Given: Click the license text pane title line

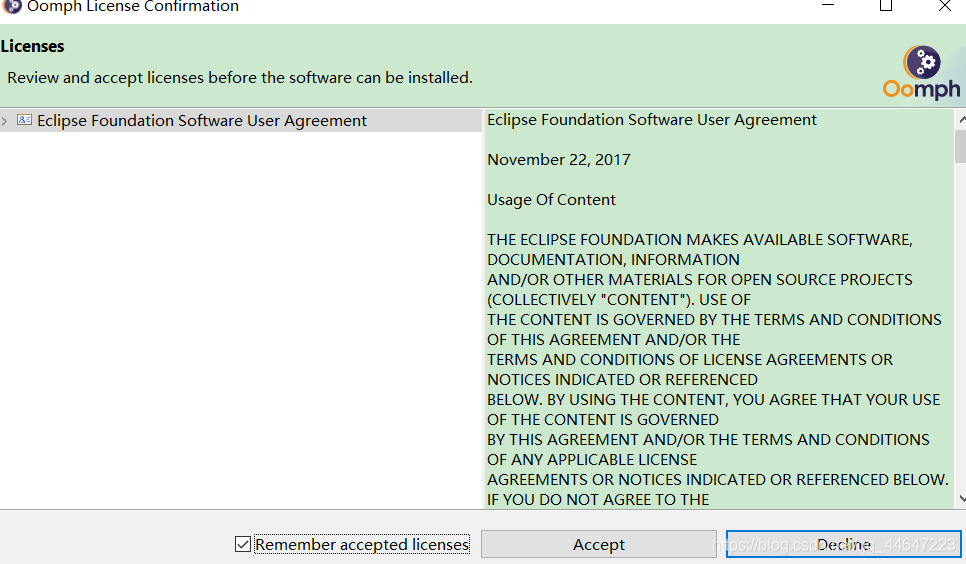Looking at the screenshot, I should 652,120.
